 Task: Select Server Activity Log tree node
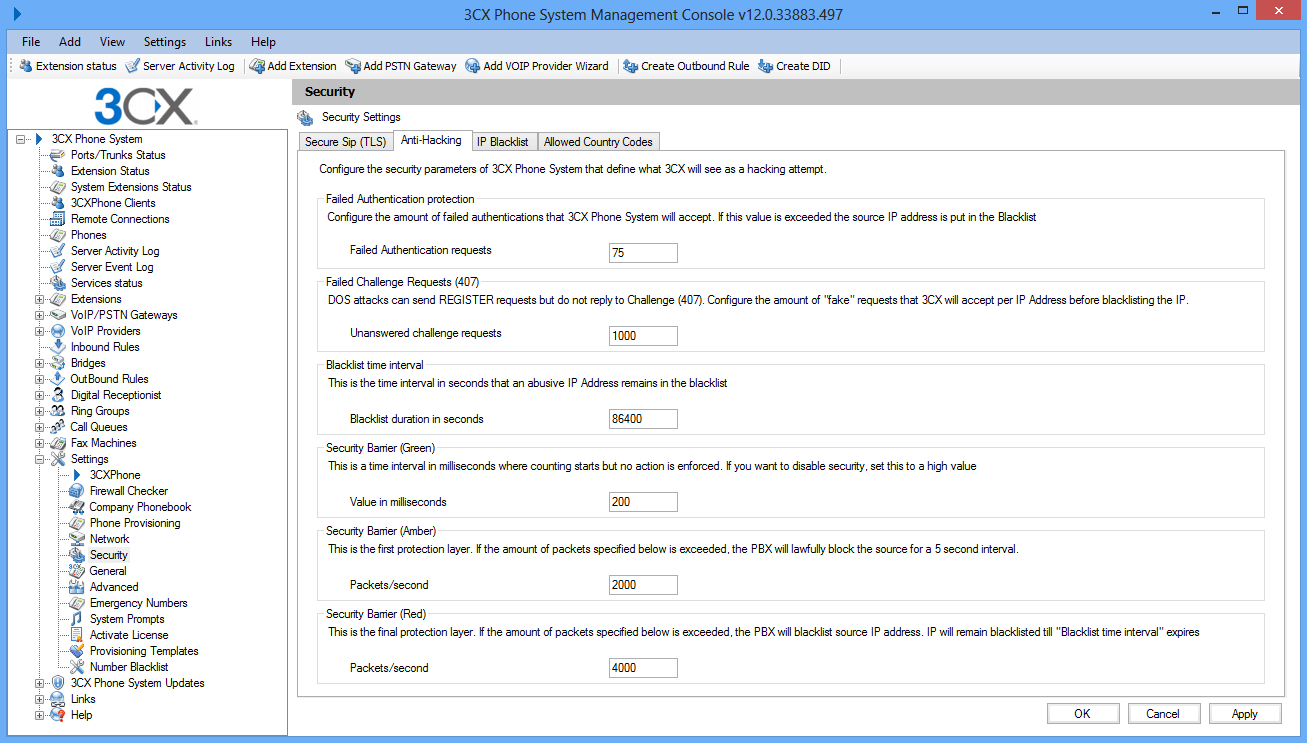(x=115, y=251)
